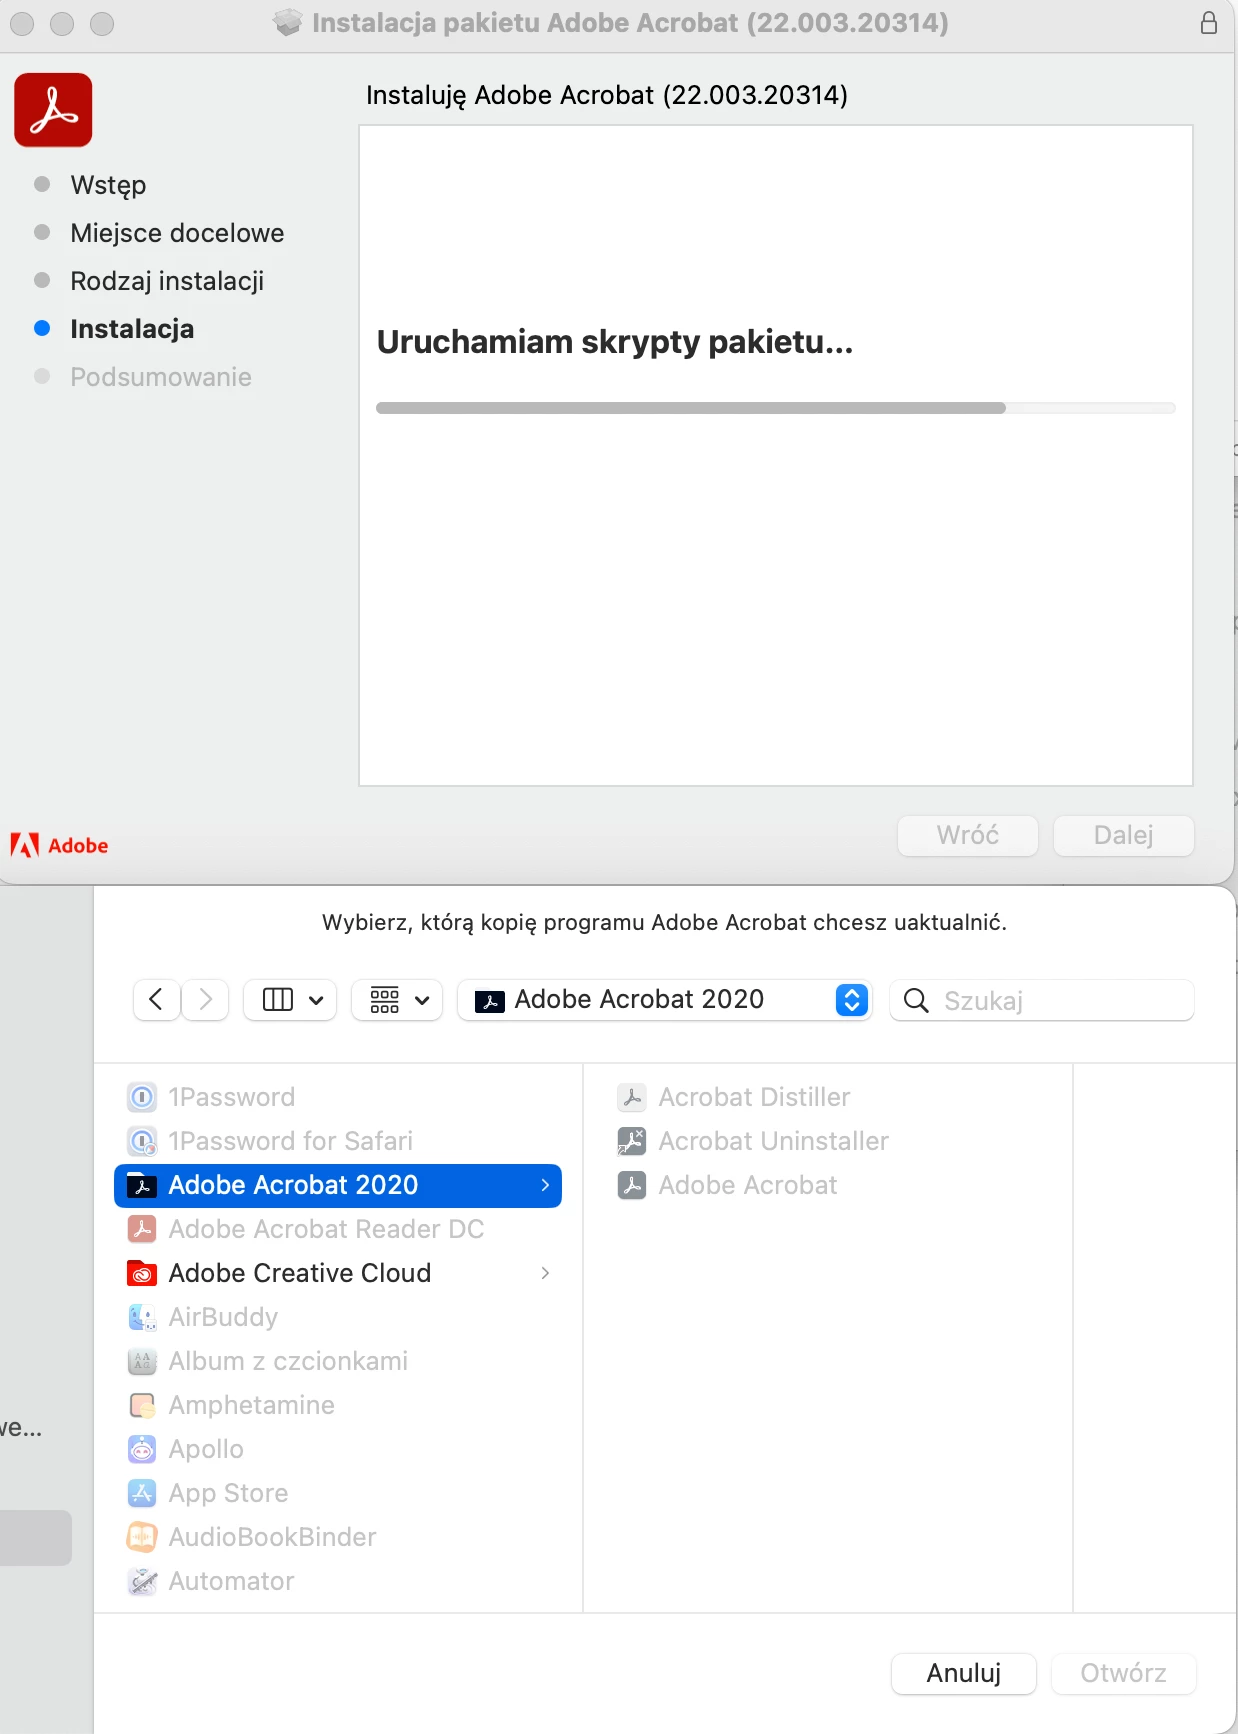Click the Amphetamine entry
1238x1734 pixels.
click(251, 1405)
